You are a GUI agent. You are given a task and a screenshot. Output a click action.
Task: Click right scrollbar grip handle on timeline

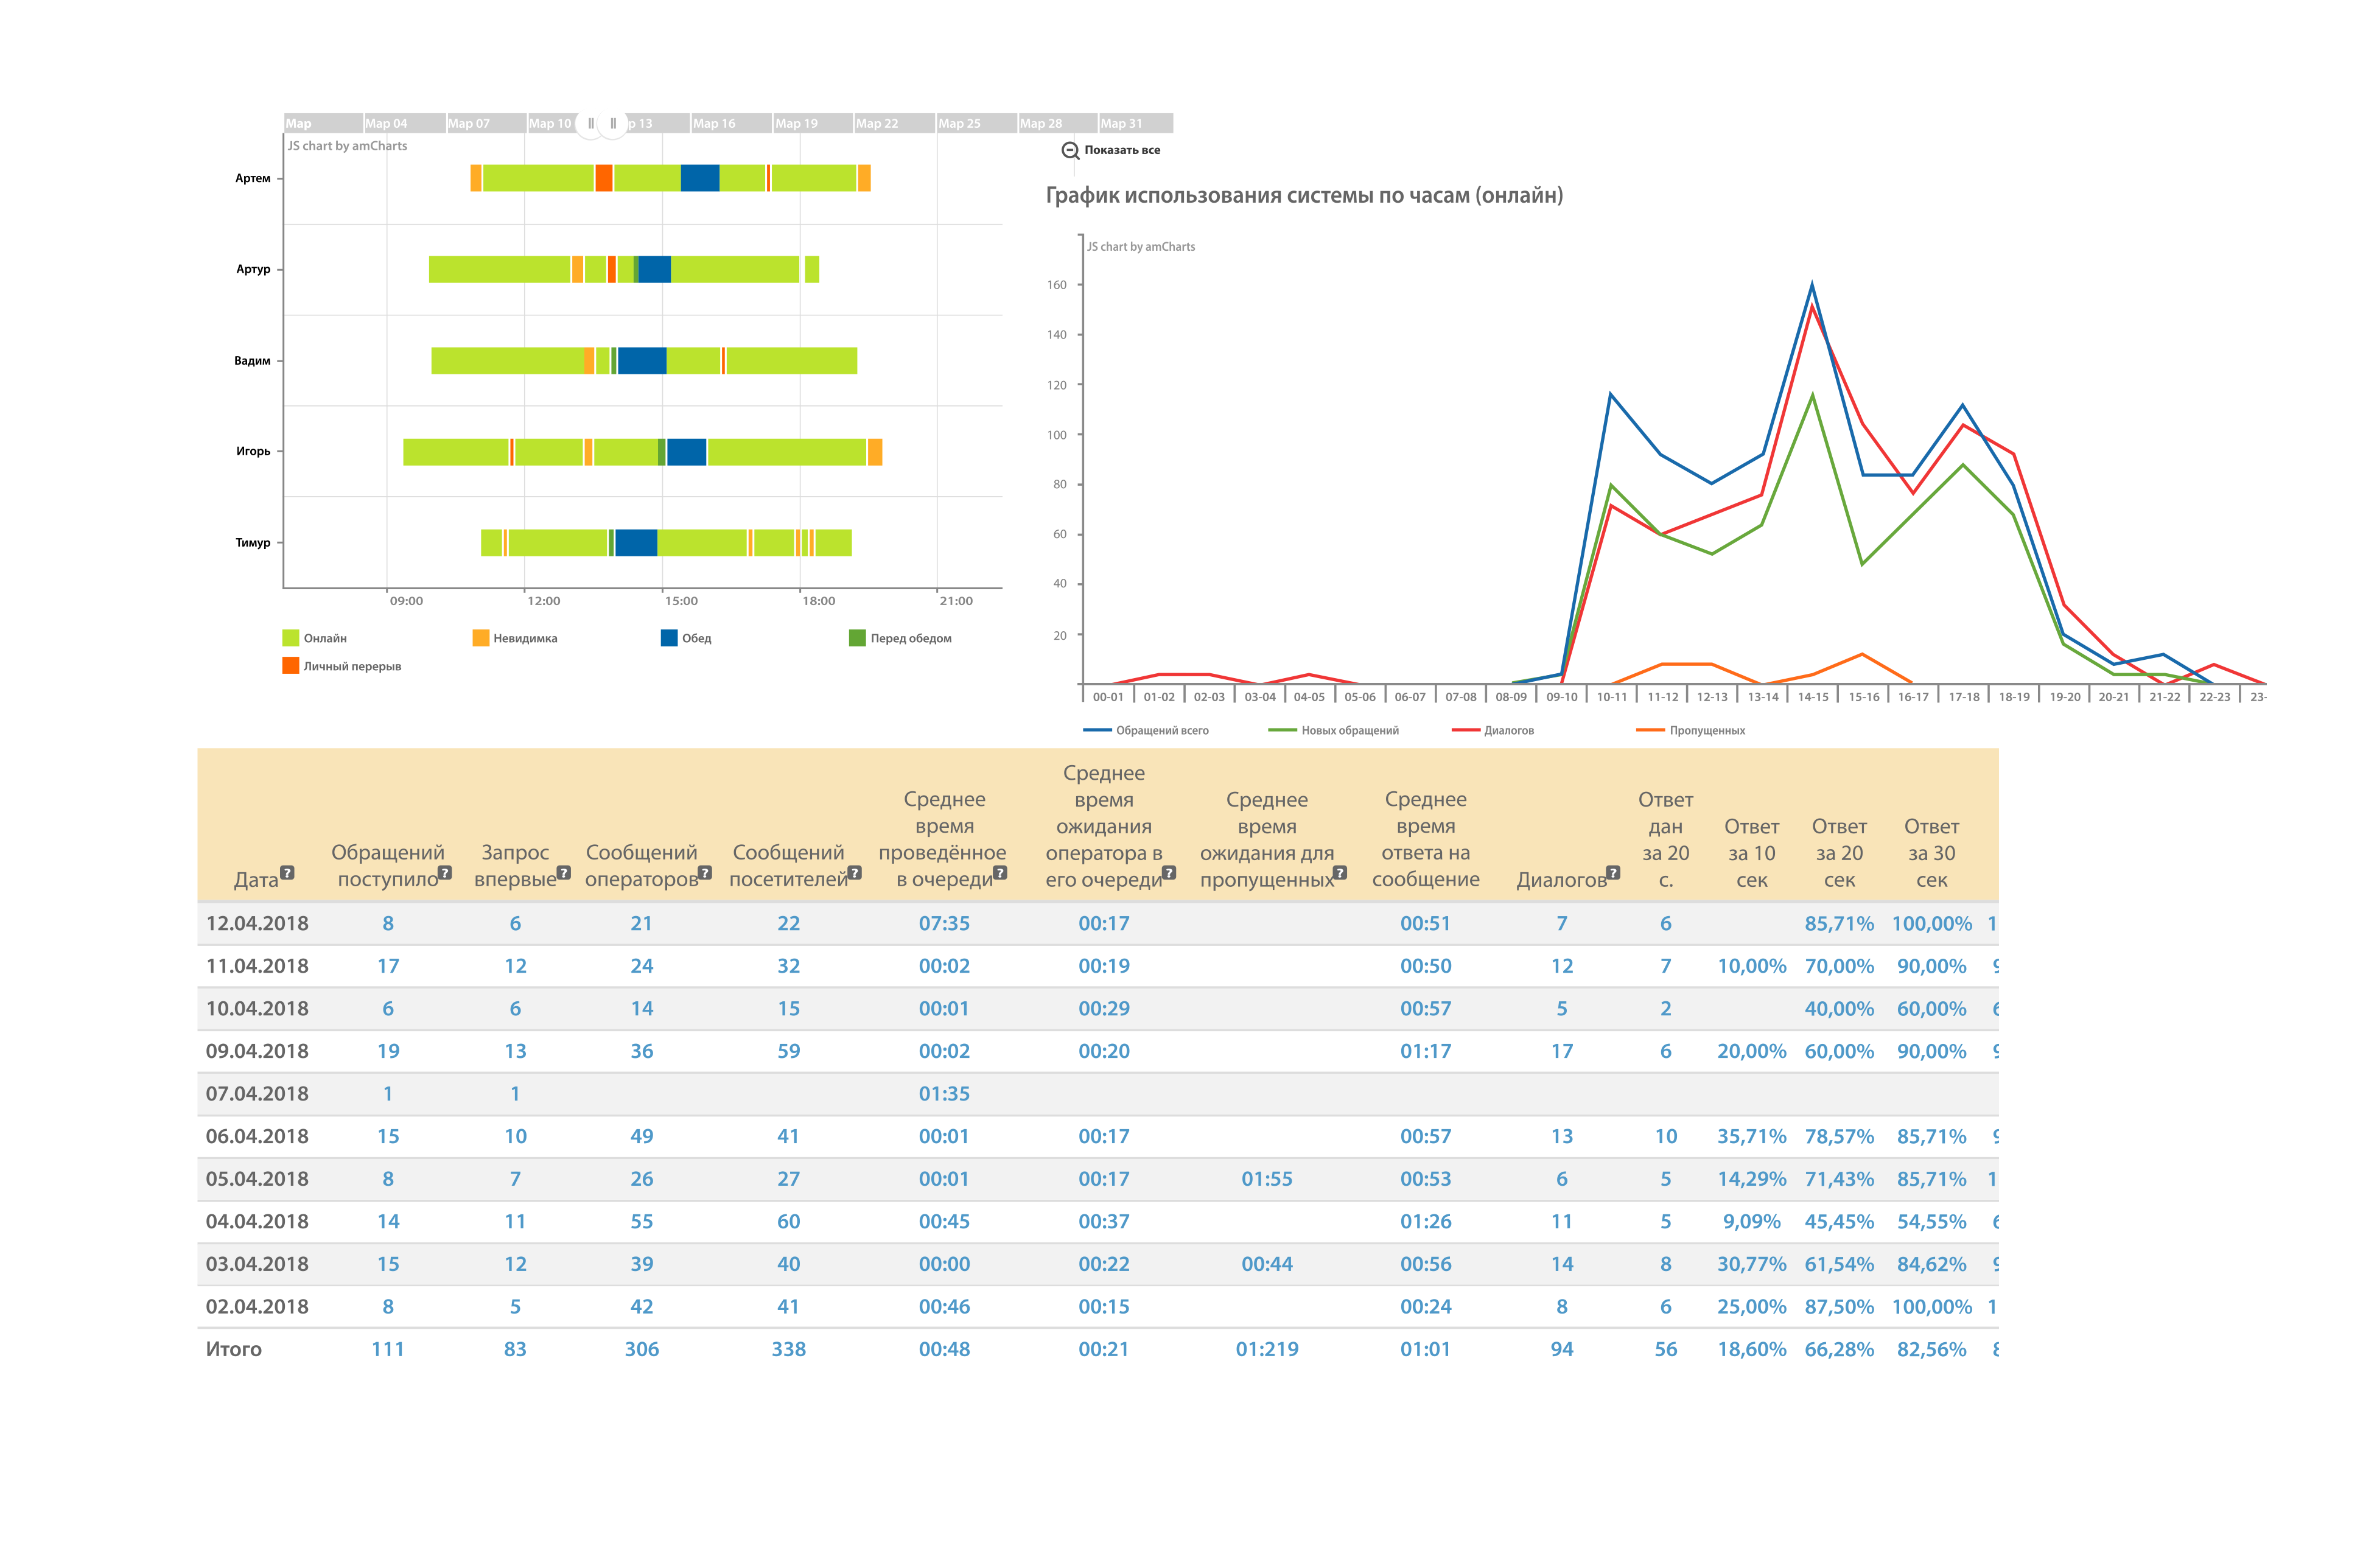[613, 123]
